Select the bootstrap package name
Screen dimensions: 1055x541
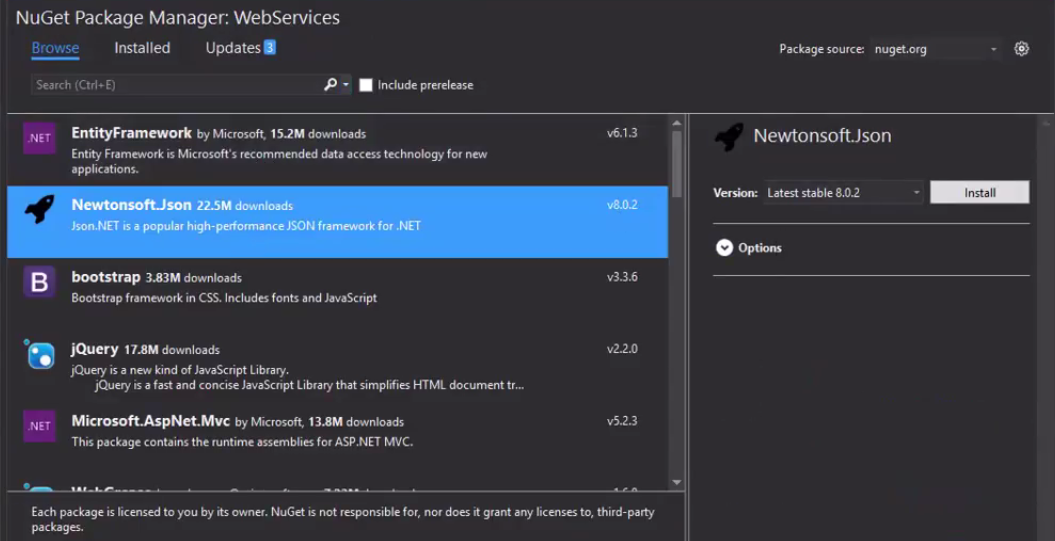[x=106, y=277]
